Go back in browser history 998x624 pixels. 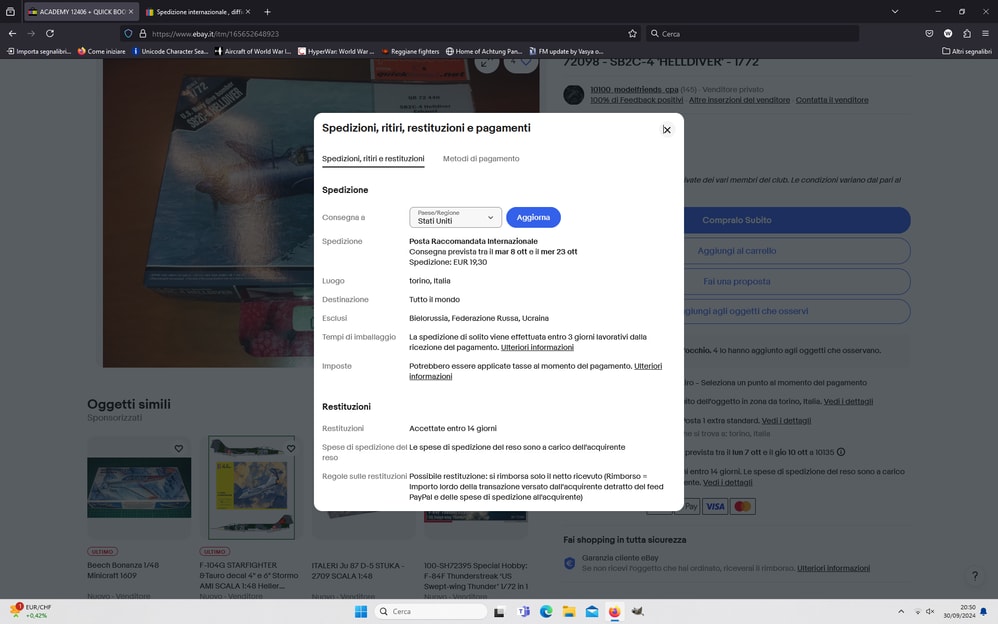[12, 33]
